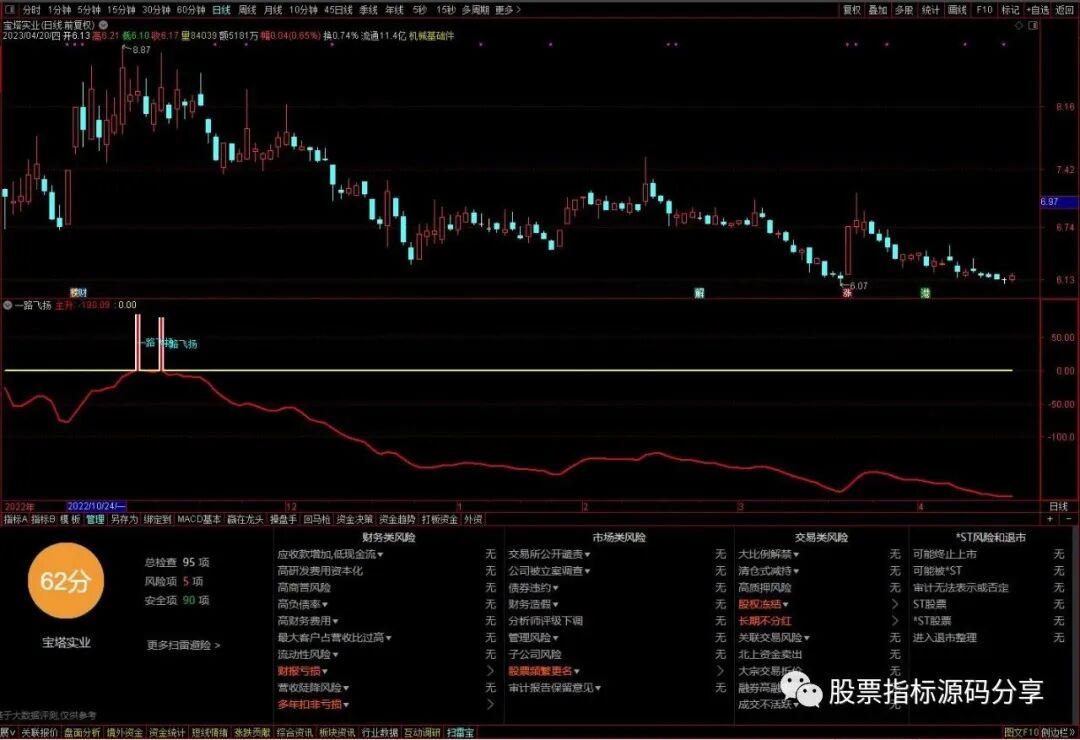Screen dimensions: 1080x740
Task: Open the arrow on 多年扣非亏损 row
Action: pos(490,704)
